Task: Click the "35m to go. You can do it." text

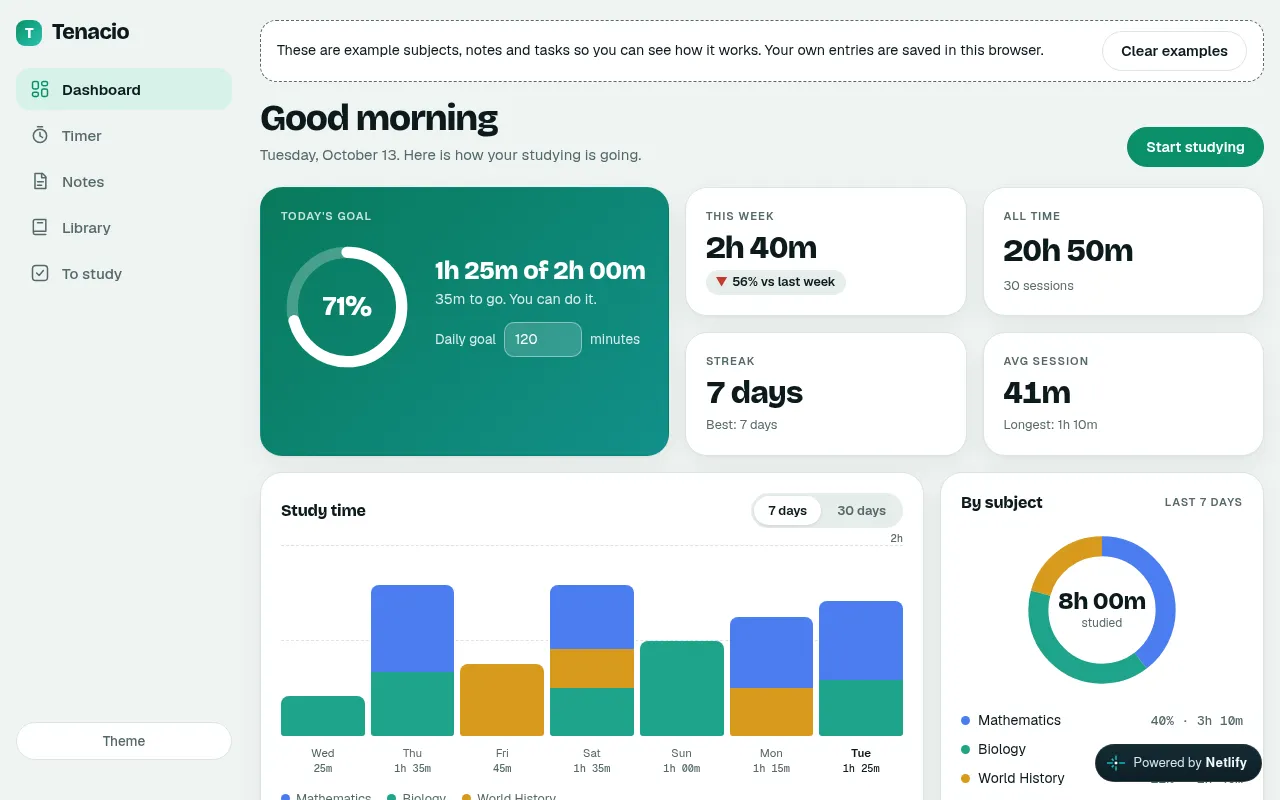Action: 515,299
